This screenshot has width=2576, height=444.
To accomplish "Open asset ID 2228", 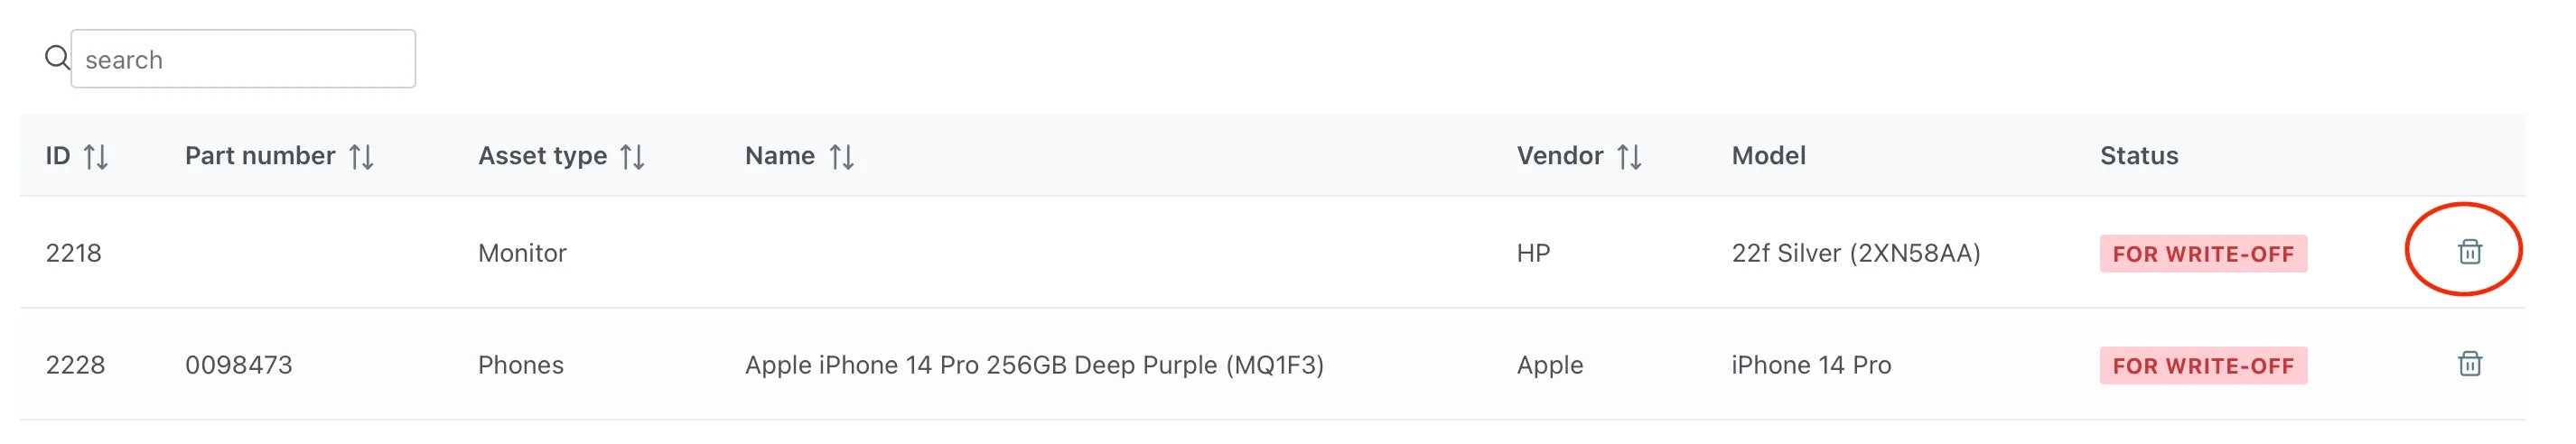I will tap(75, 365).
